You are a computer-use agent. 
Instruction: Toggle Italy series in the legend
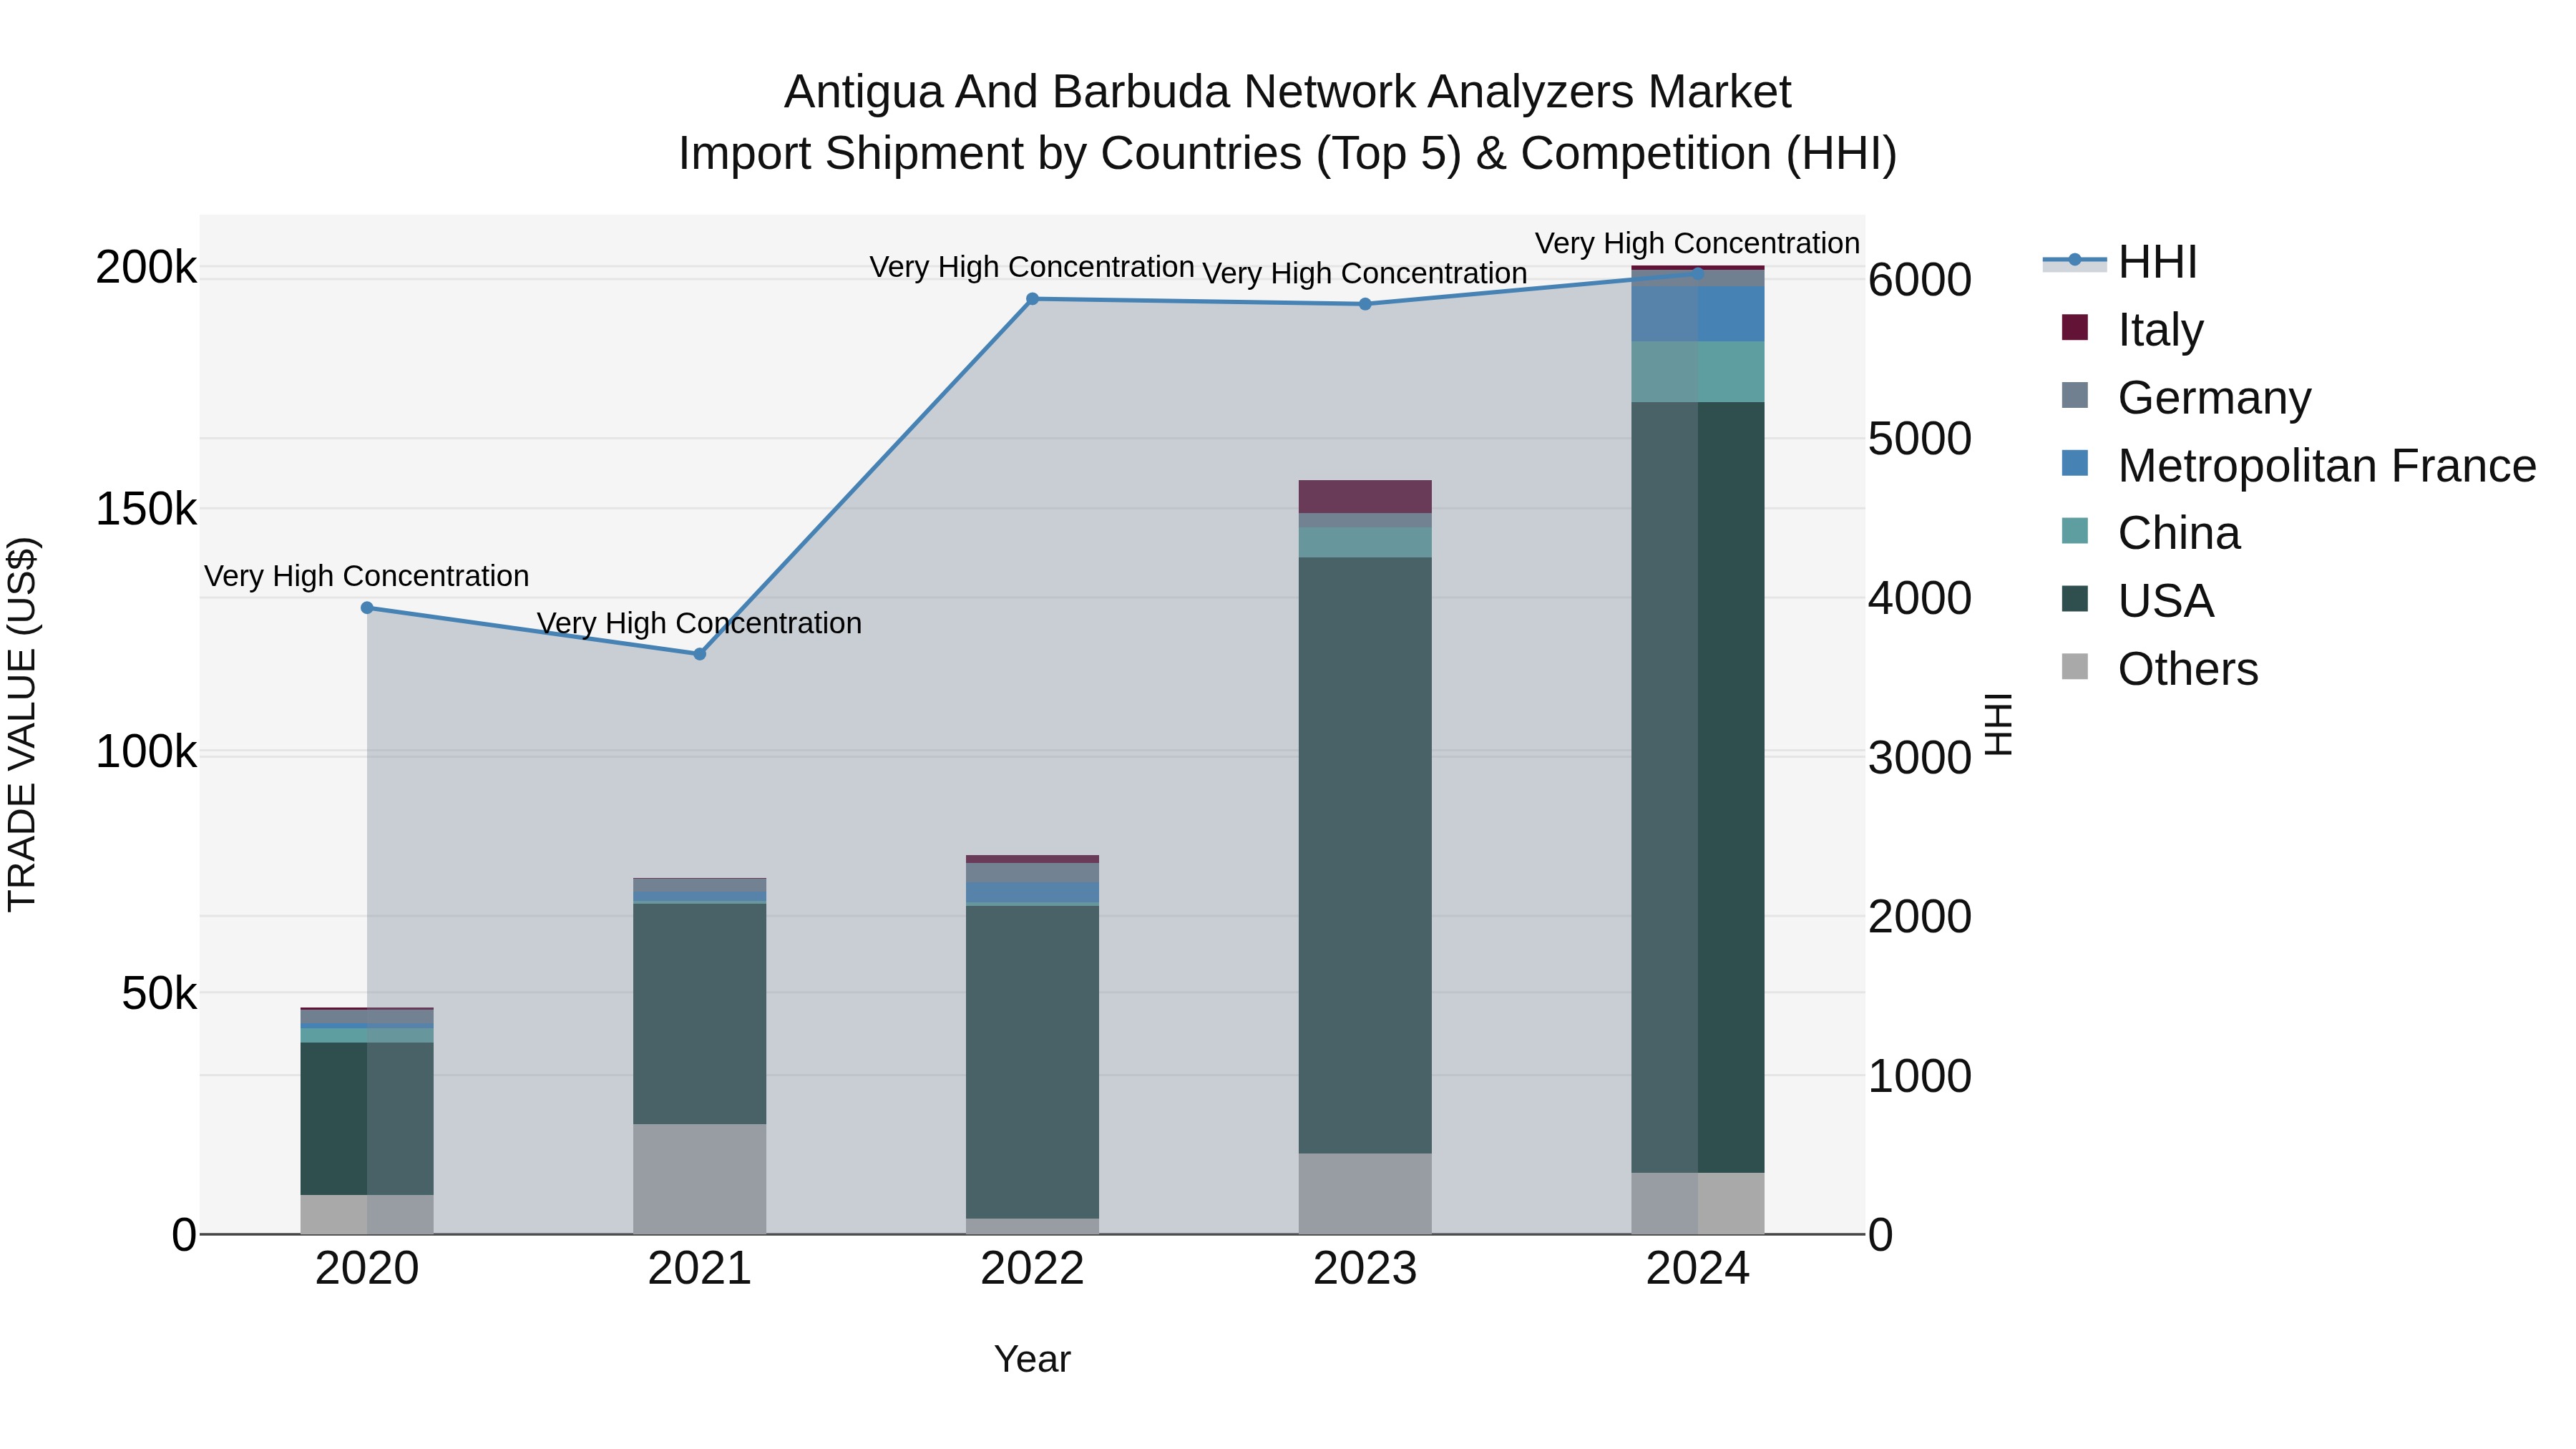point(2132,329)
